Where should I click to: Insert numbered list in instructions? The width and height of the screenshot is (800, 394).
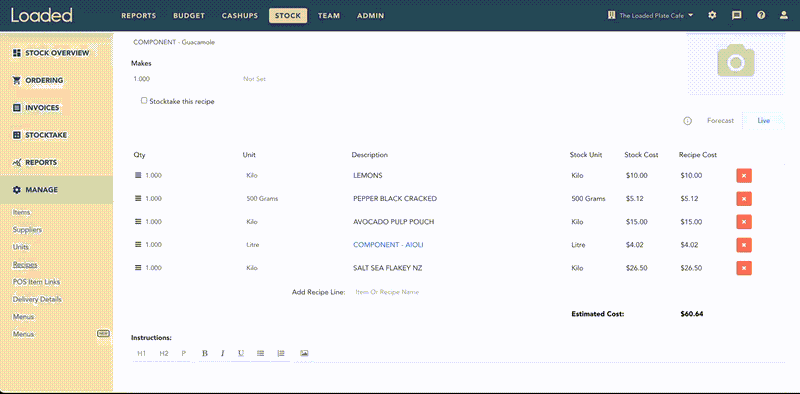tap(281, 353)
